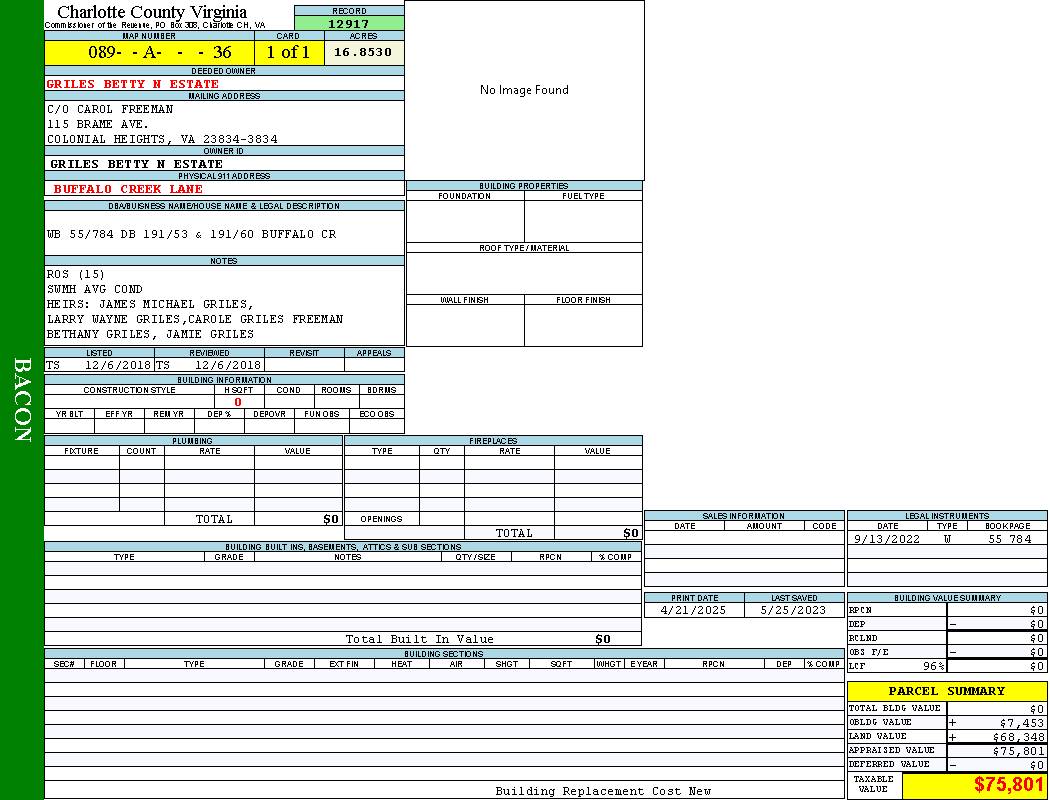Click the card '1 of 1' cell
This screenshot has height=800, width=1050.
click(288, 53)
